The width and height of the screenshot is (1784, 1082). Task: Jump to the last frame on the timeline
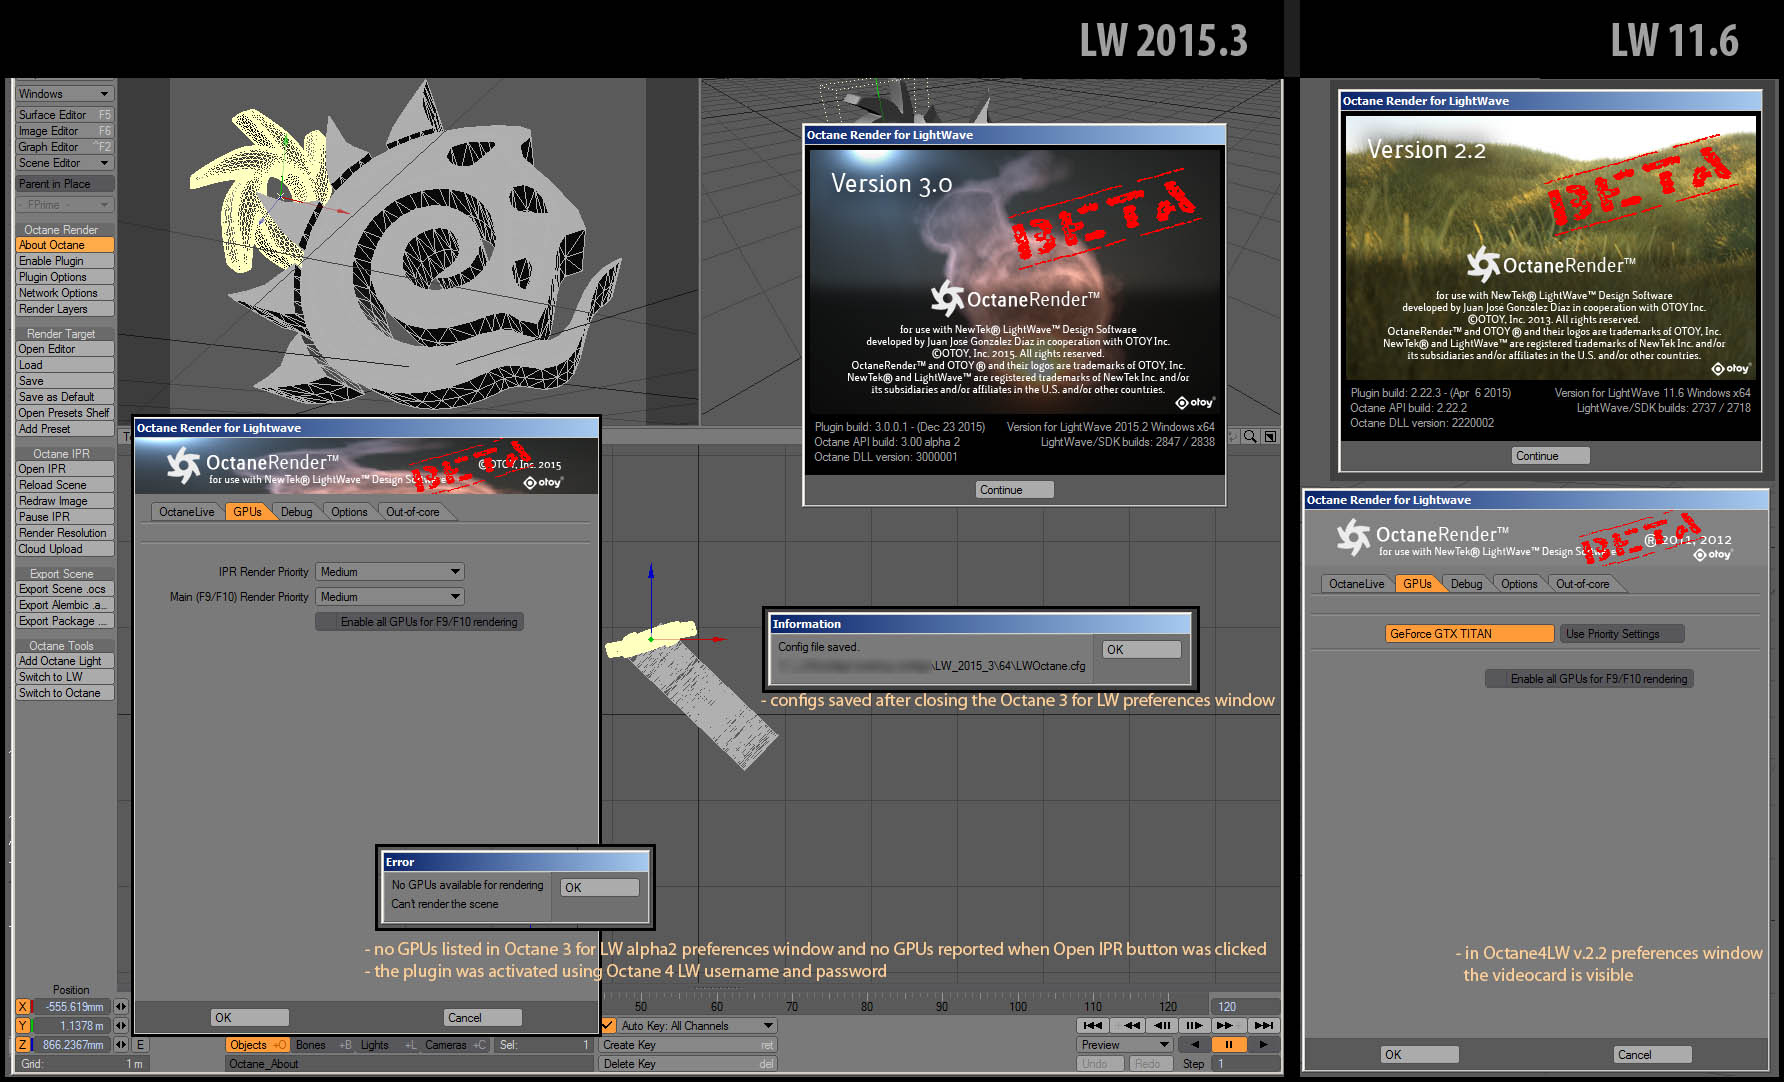[1264, 1025]
